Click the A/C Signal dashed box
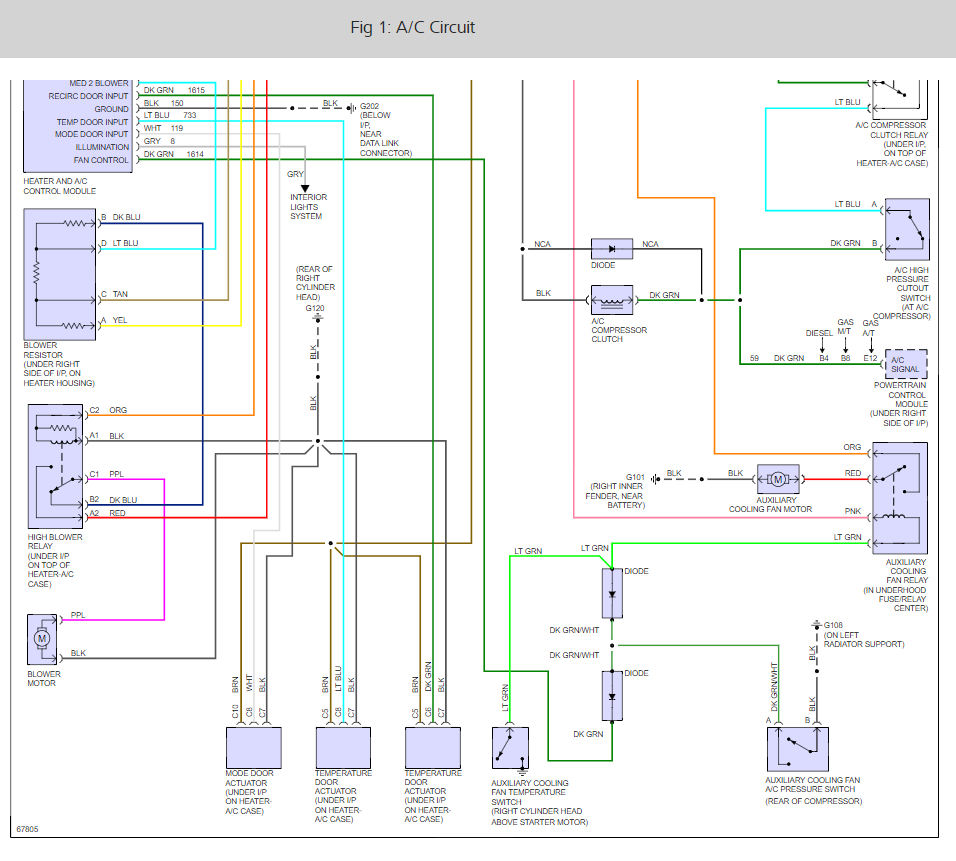 pyautogui.click(x=905, y=364)
